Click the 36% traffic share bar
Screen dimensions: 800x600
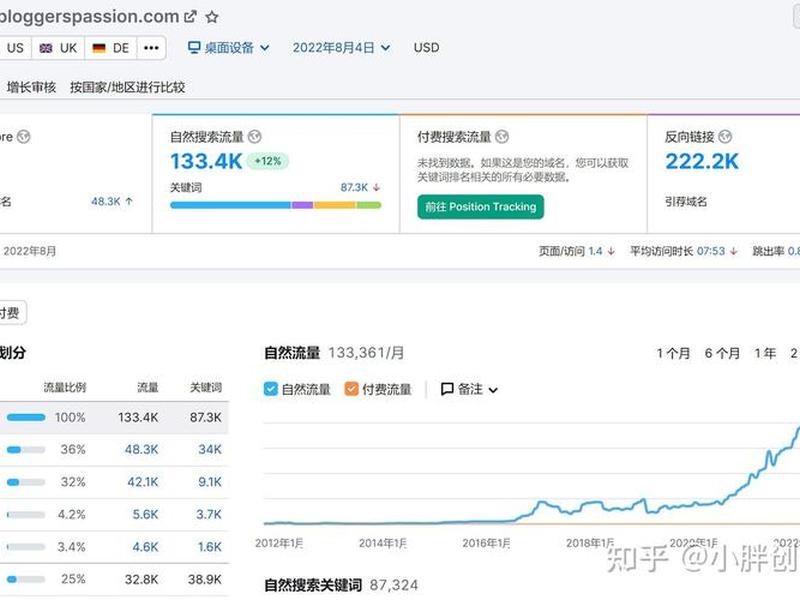click(26, 449)
